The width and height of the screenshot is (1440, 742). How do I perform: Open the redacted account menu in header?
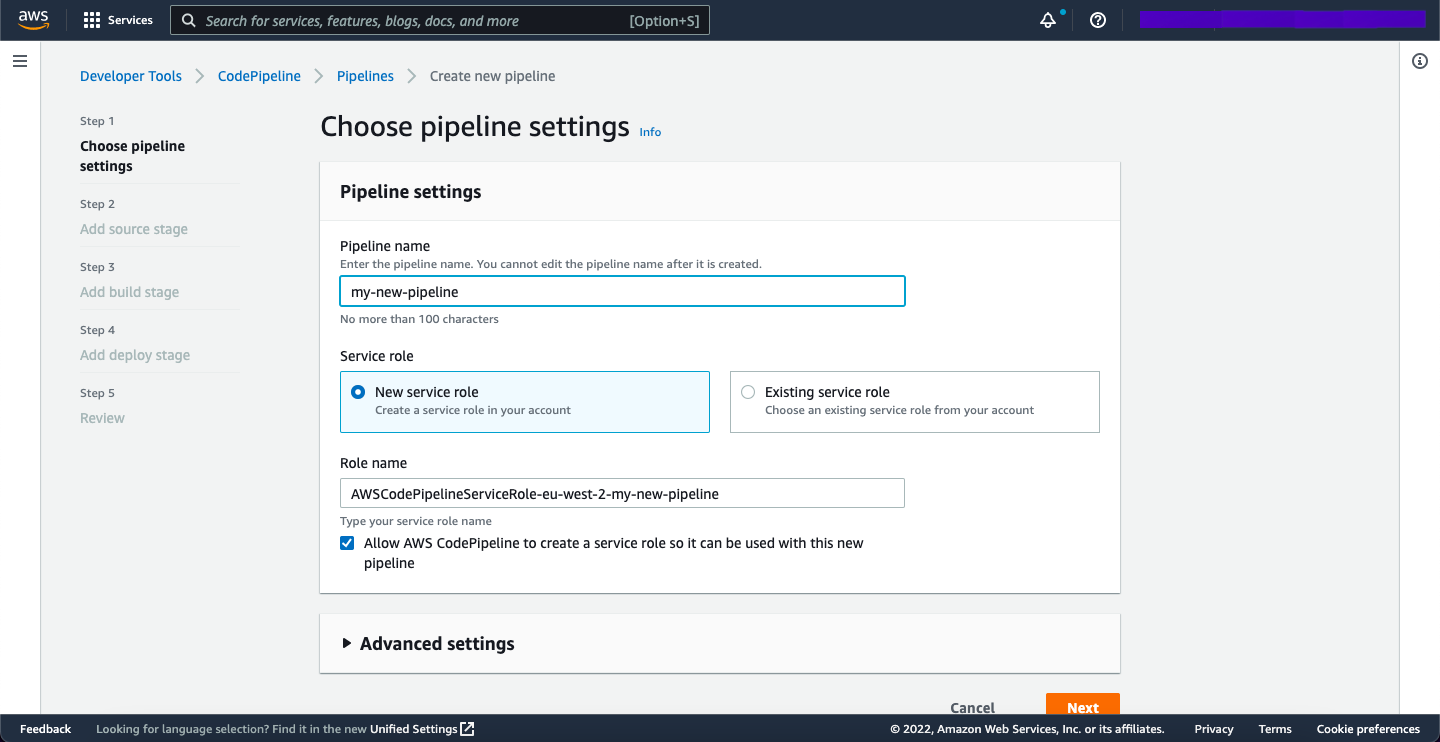coord(1282,20)
